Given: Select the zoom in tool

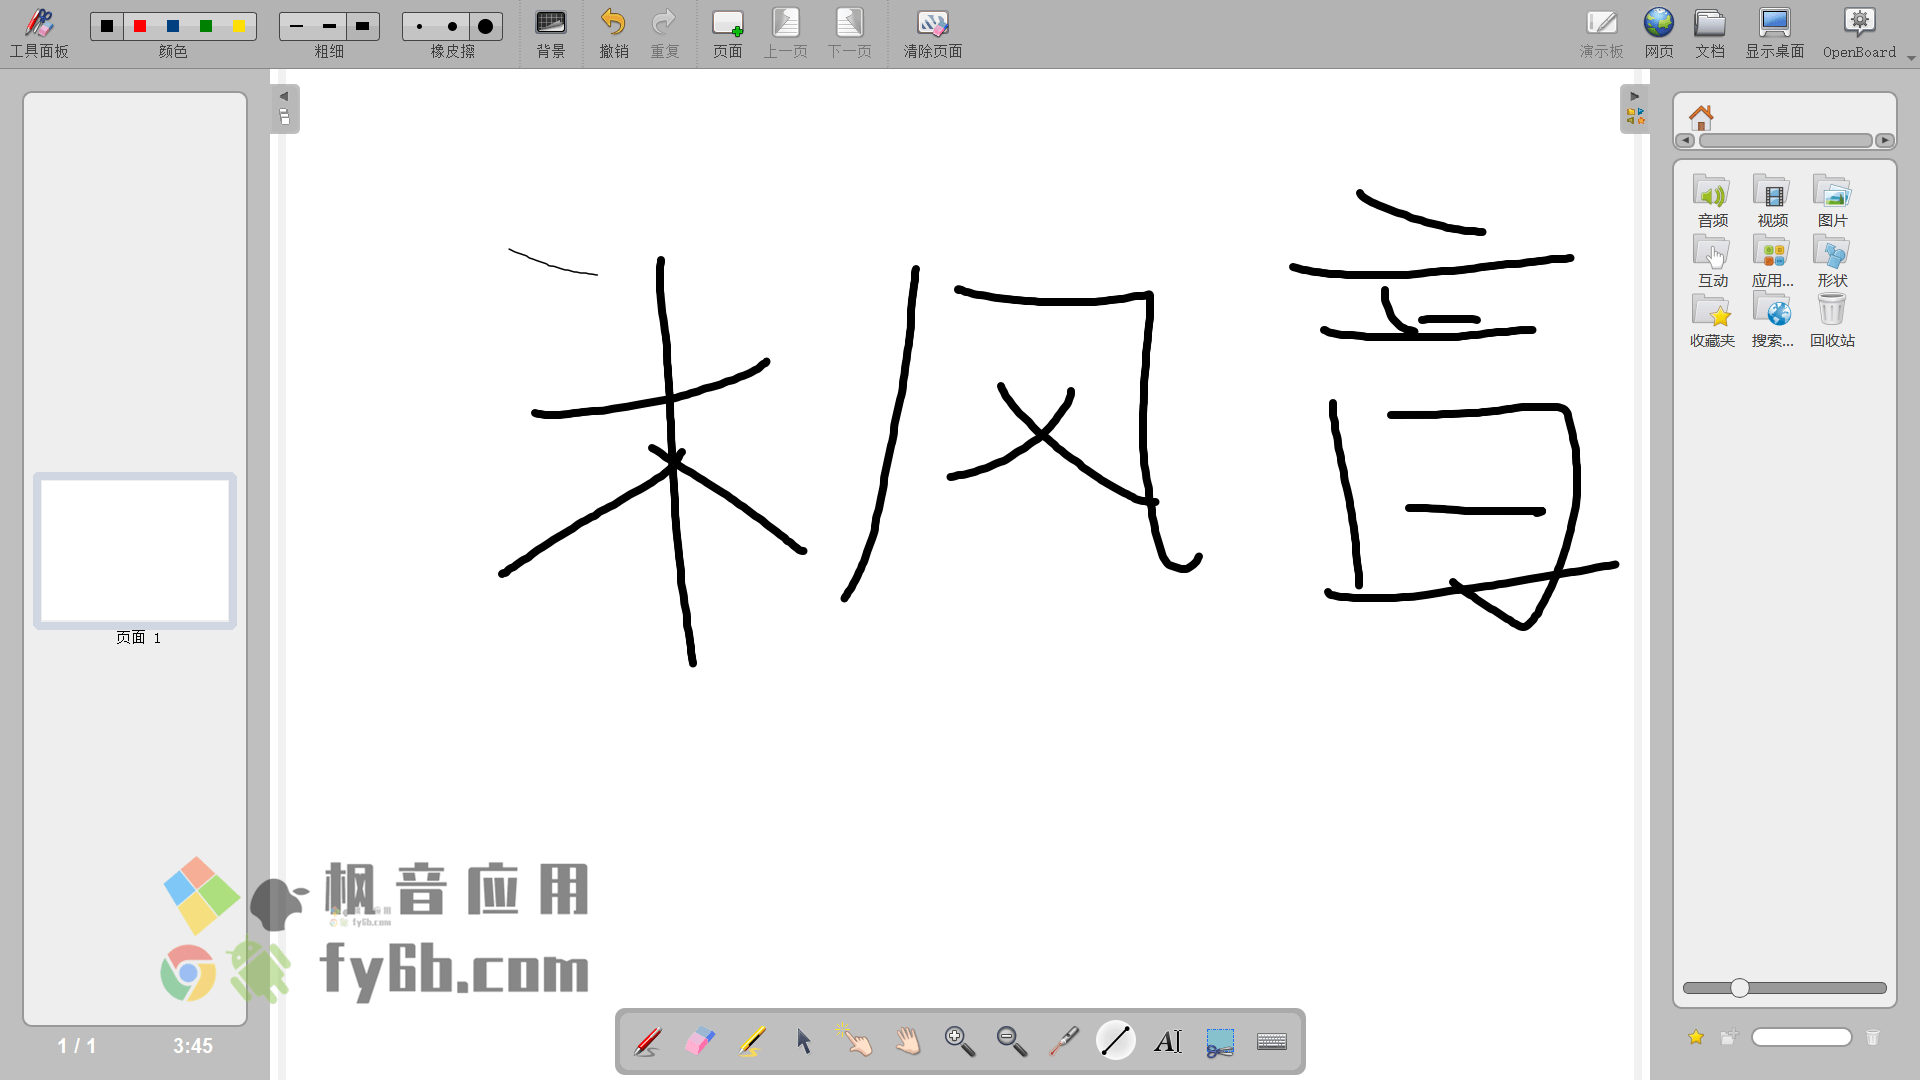Looking at the screenshot, I should 960,1042.
